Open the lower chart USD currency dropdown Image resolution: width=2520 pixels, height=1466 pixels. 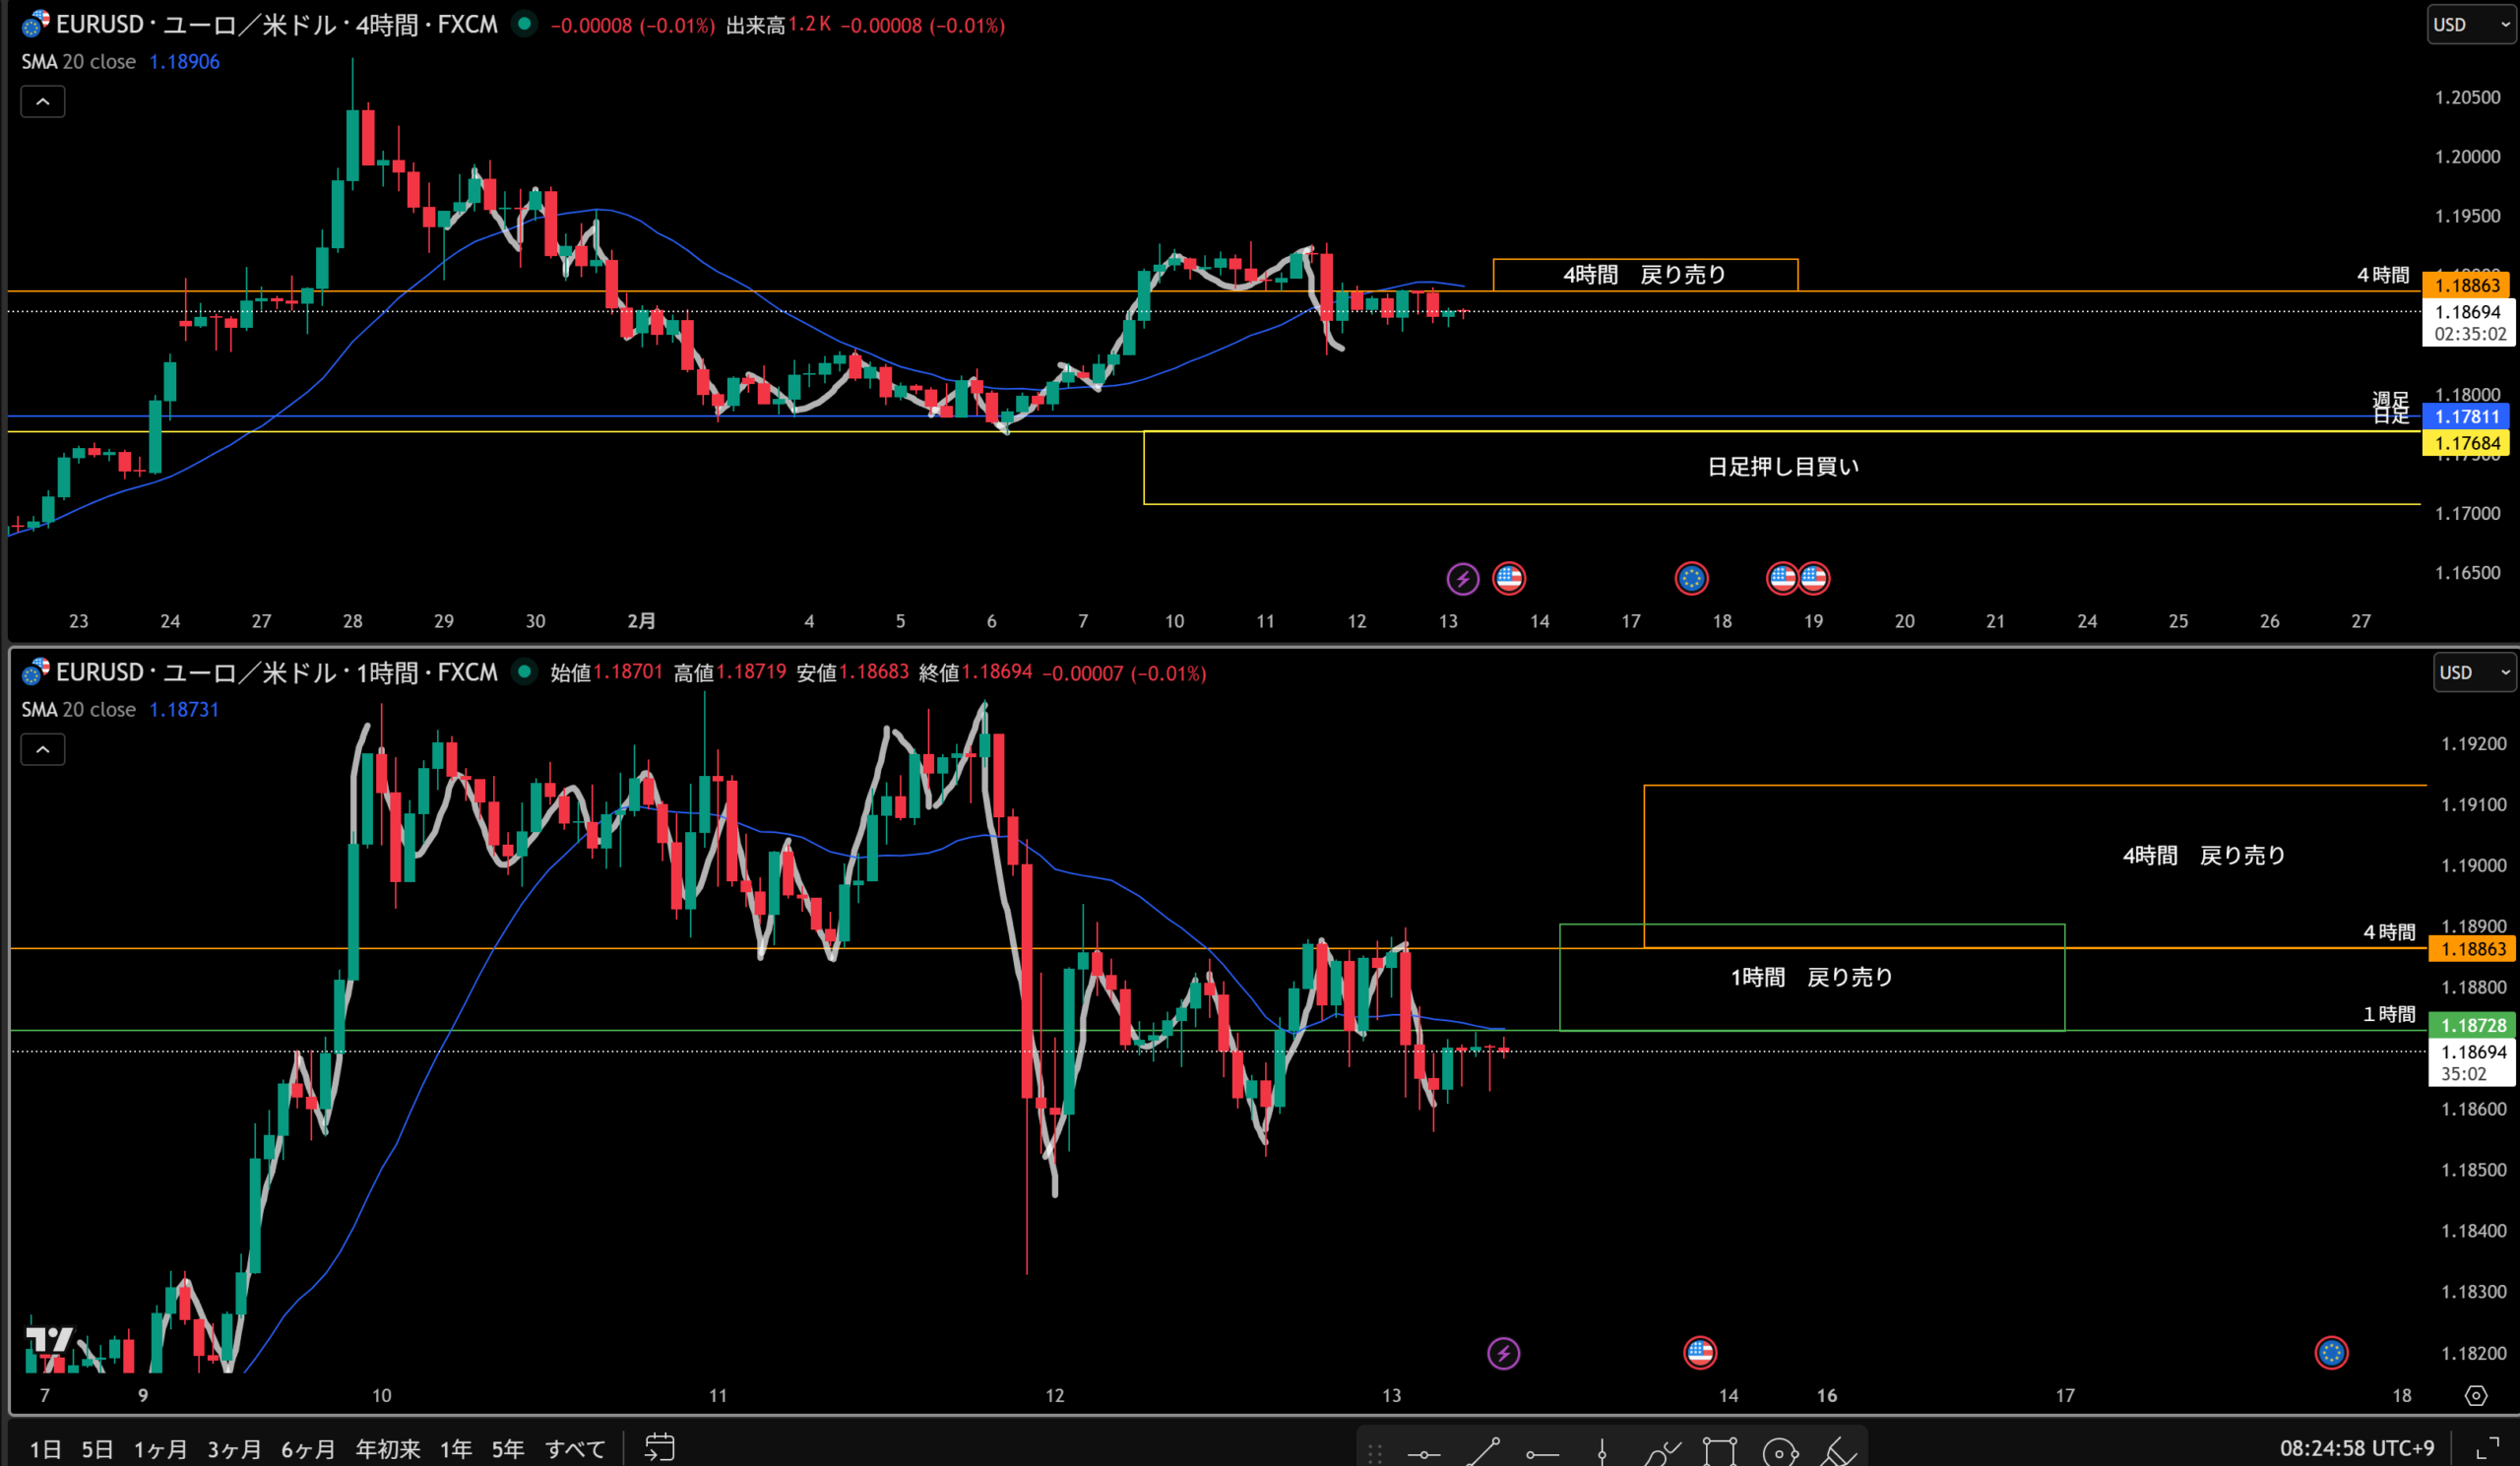(x=2473, y=672)
